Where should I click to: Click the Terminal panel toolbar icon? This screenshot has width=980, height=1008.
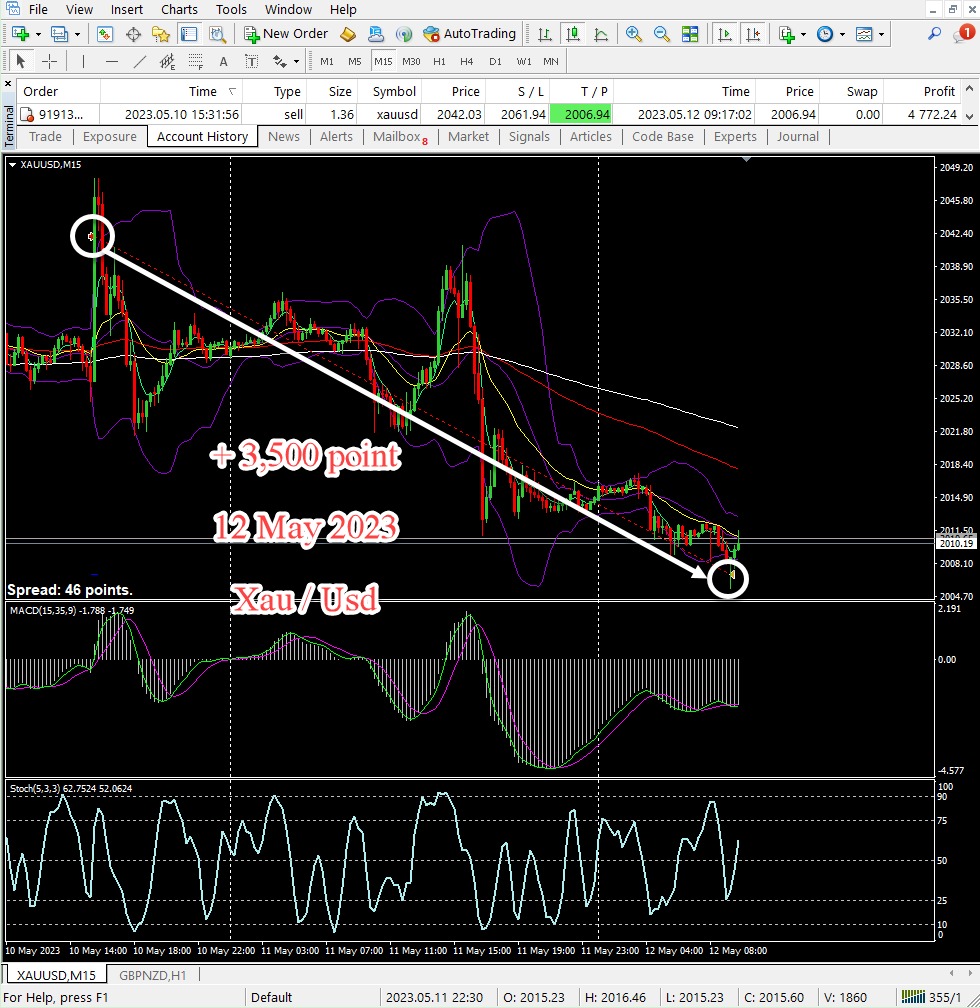point(189,34)
